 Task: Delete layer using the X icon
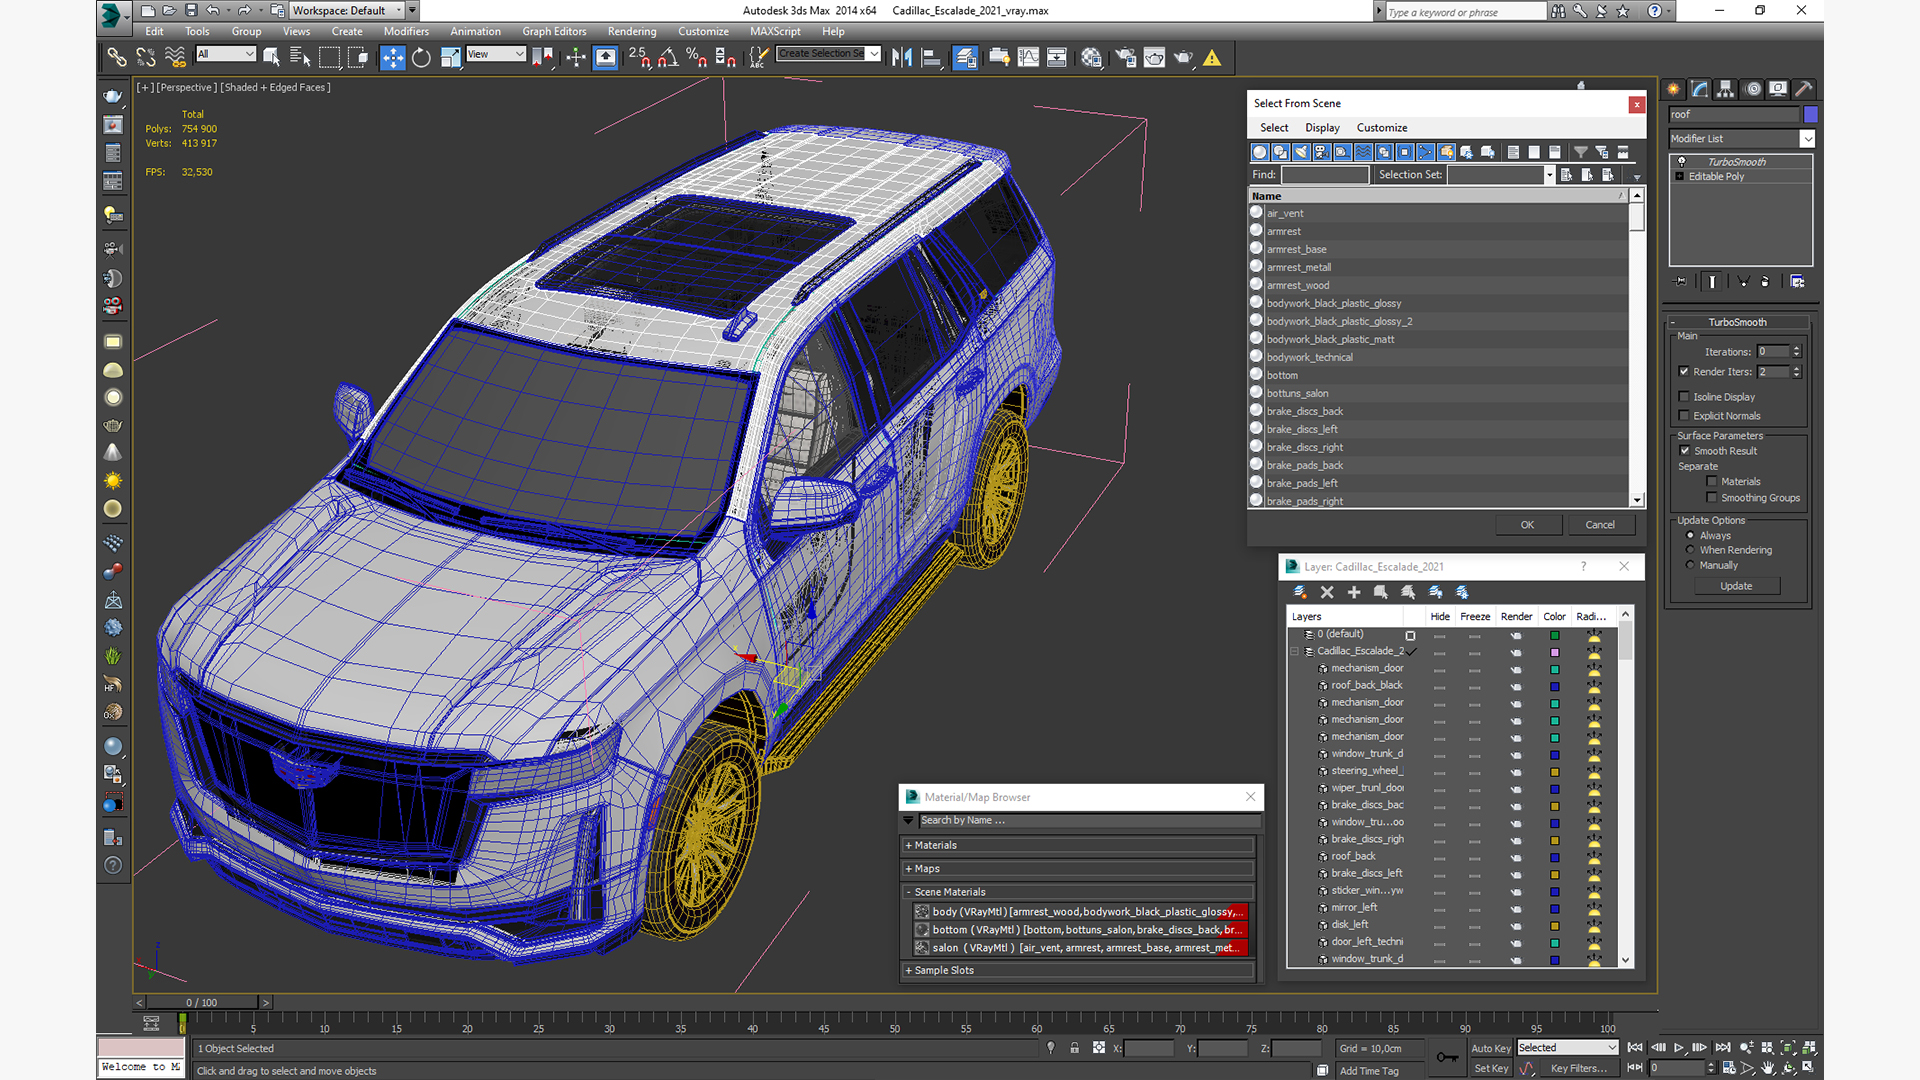click(1327, 592)
